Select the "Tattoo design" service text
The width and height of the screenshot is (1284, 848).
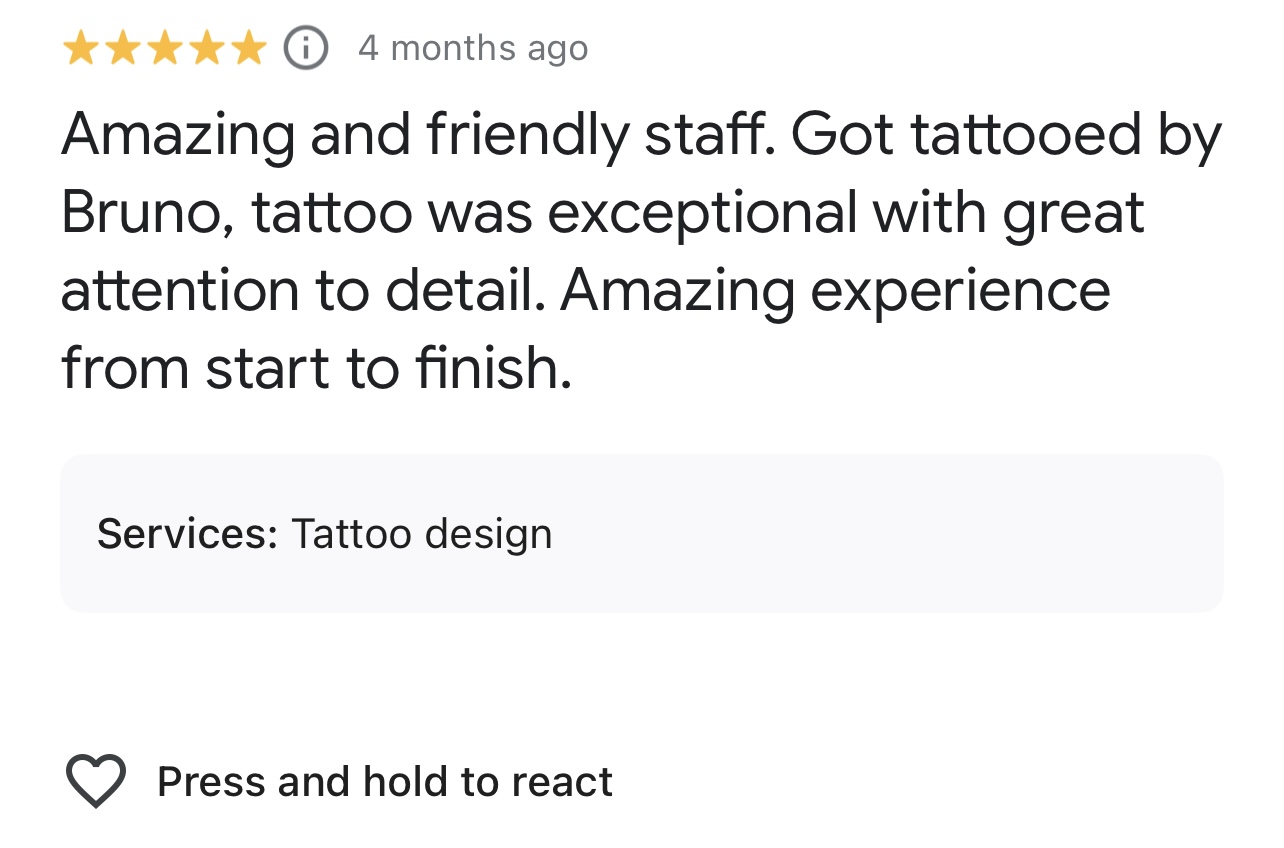[x=421, y=534]
